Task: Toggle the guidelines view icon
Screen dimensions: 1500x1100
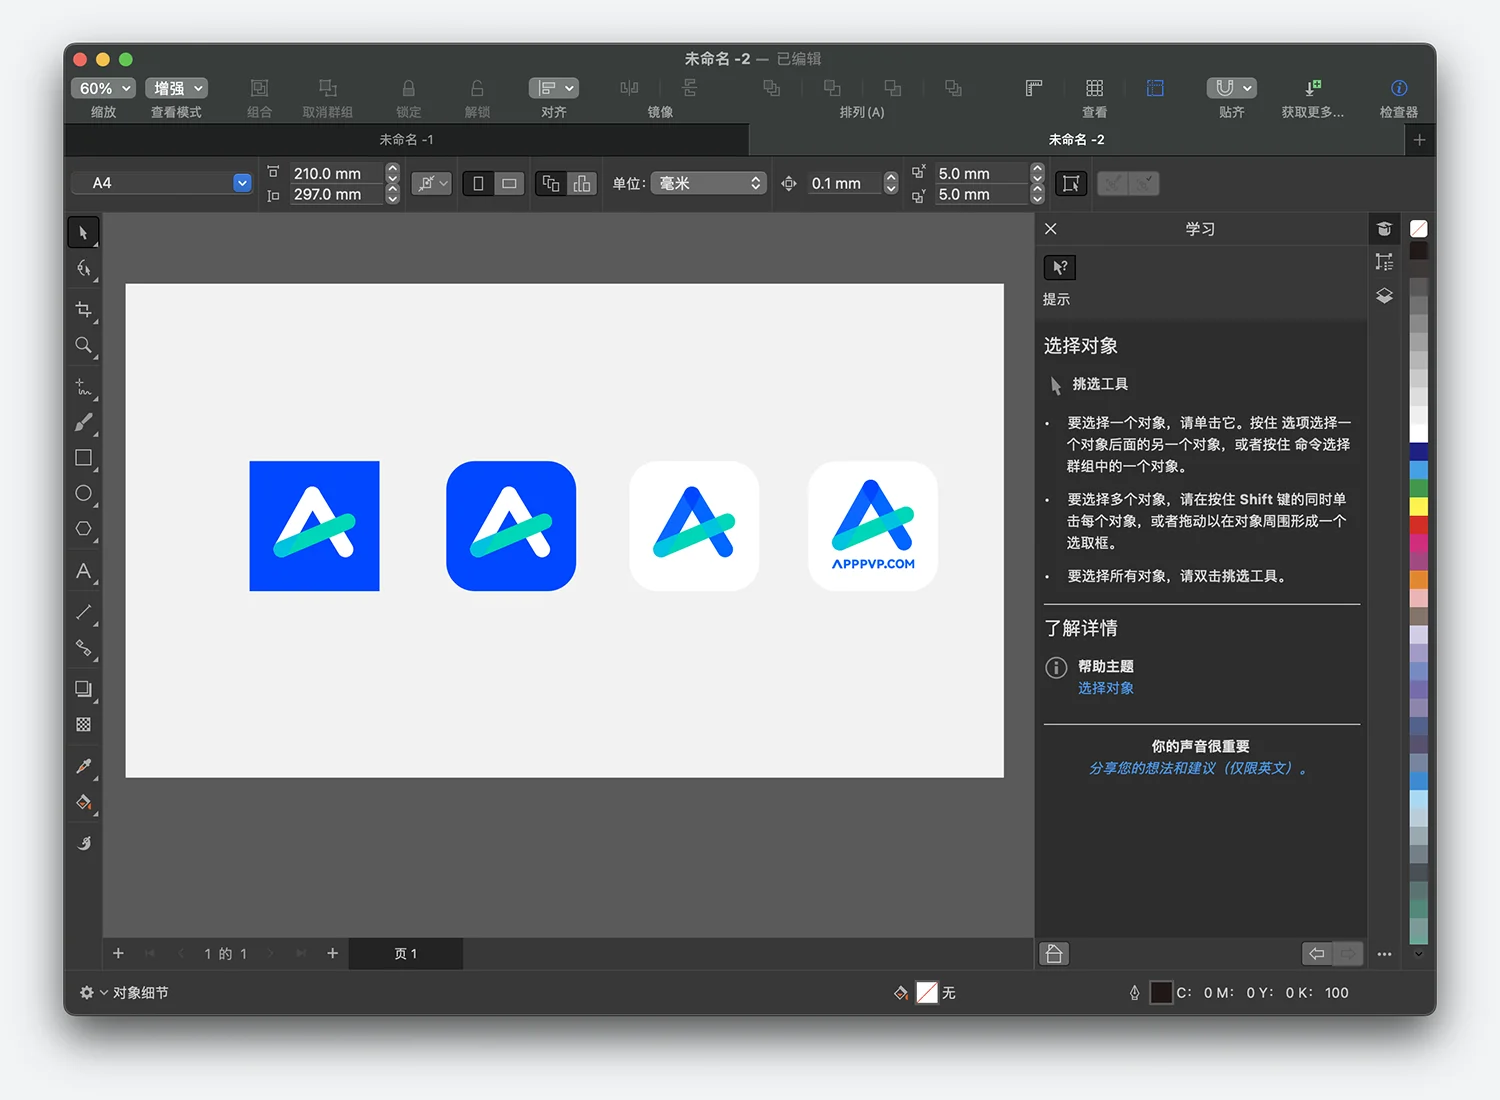Action: [1155, 88]
